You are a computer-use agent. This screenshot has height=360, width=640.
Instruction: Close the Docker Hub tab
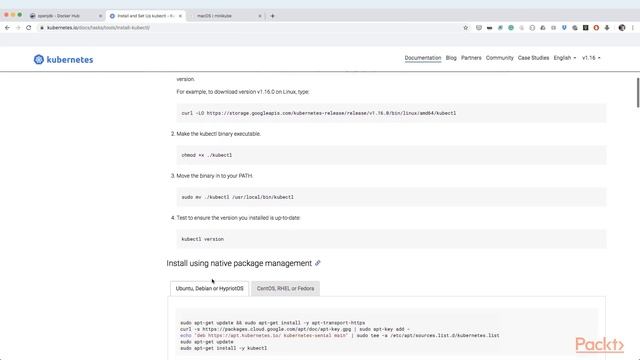point(100,16)
